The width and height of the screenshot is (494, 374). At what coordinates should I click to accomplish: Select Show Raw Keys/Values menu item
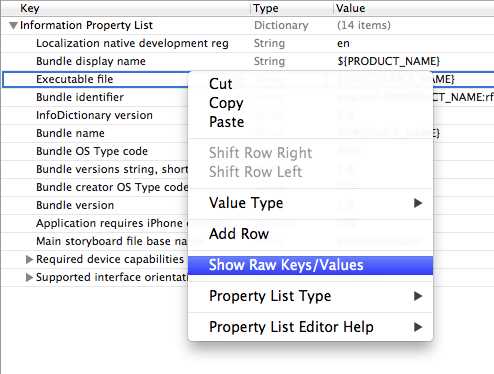click(310, 265)
